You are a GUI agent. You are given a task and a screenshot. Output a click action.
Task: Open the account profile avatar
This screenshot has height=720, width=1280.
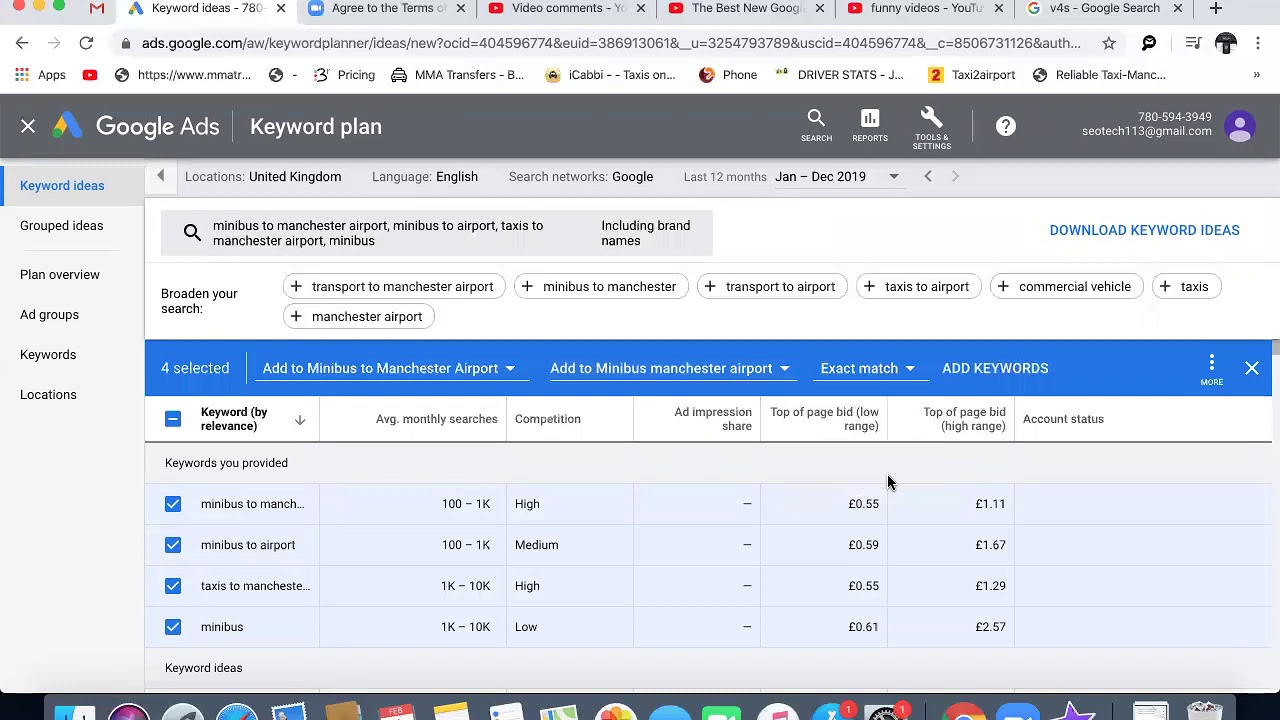[1240, 126]
